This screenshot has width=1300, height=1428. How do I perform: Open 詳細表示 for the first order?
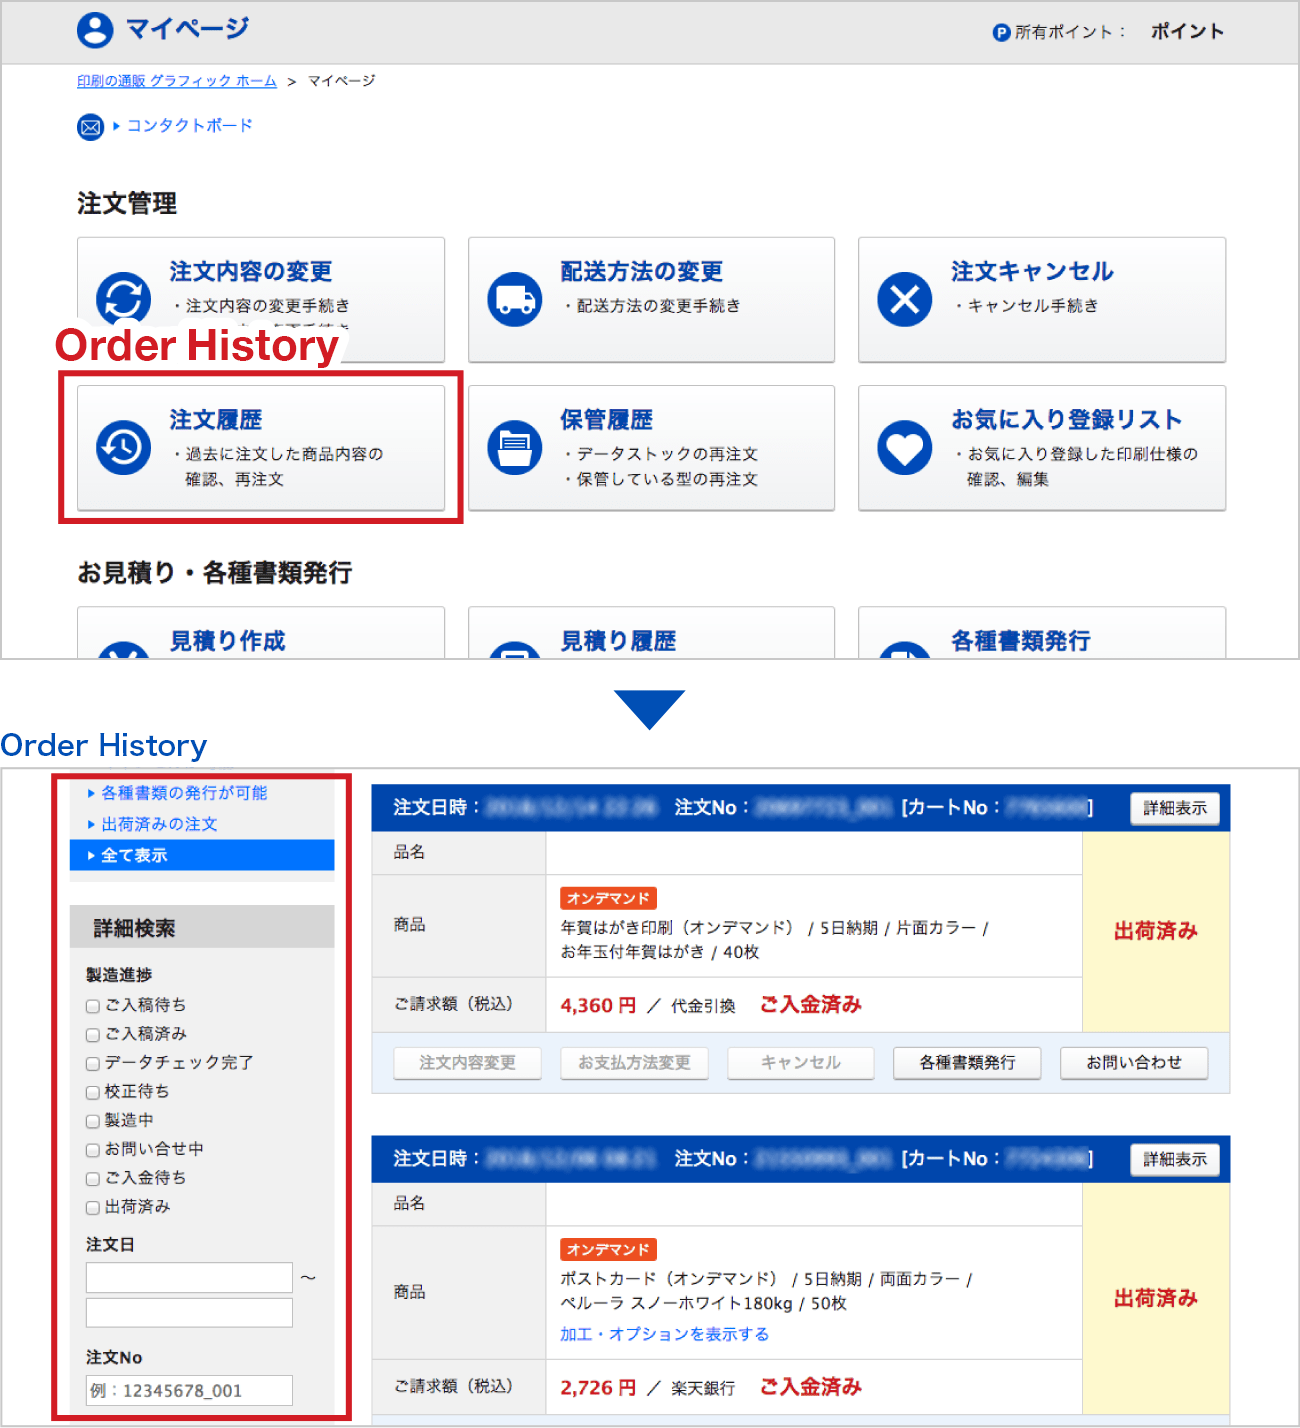(x=1174, y=808)
